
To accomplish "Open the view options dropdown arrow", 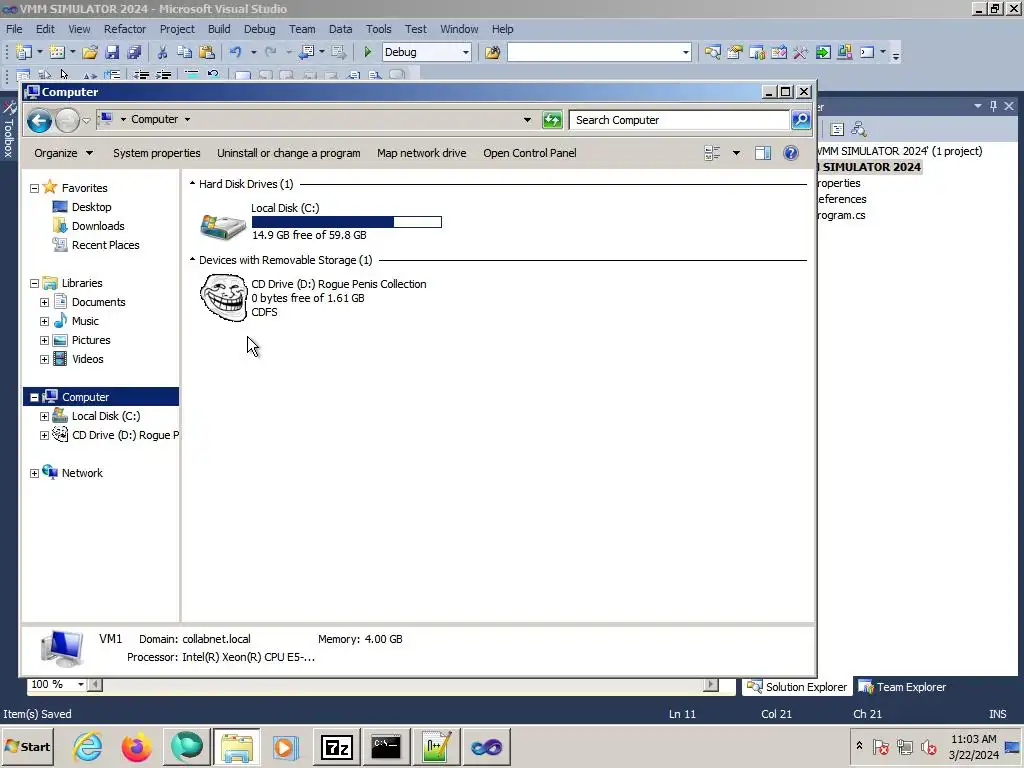I will (x=736, y=153).
